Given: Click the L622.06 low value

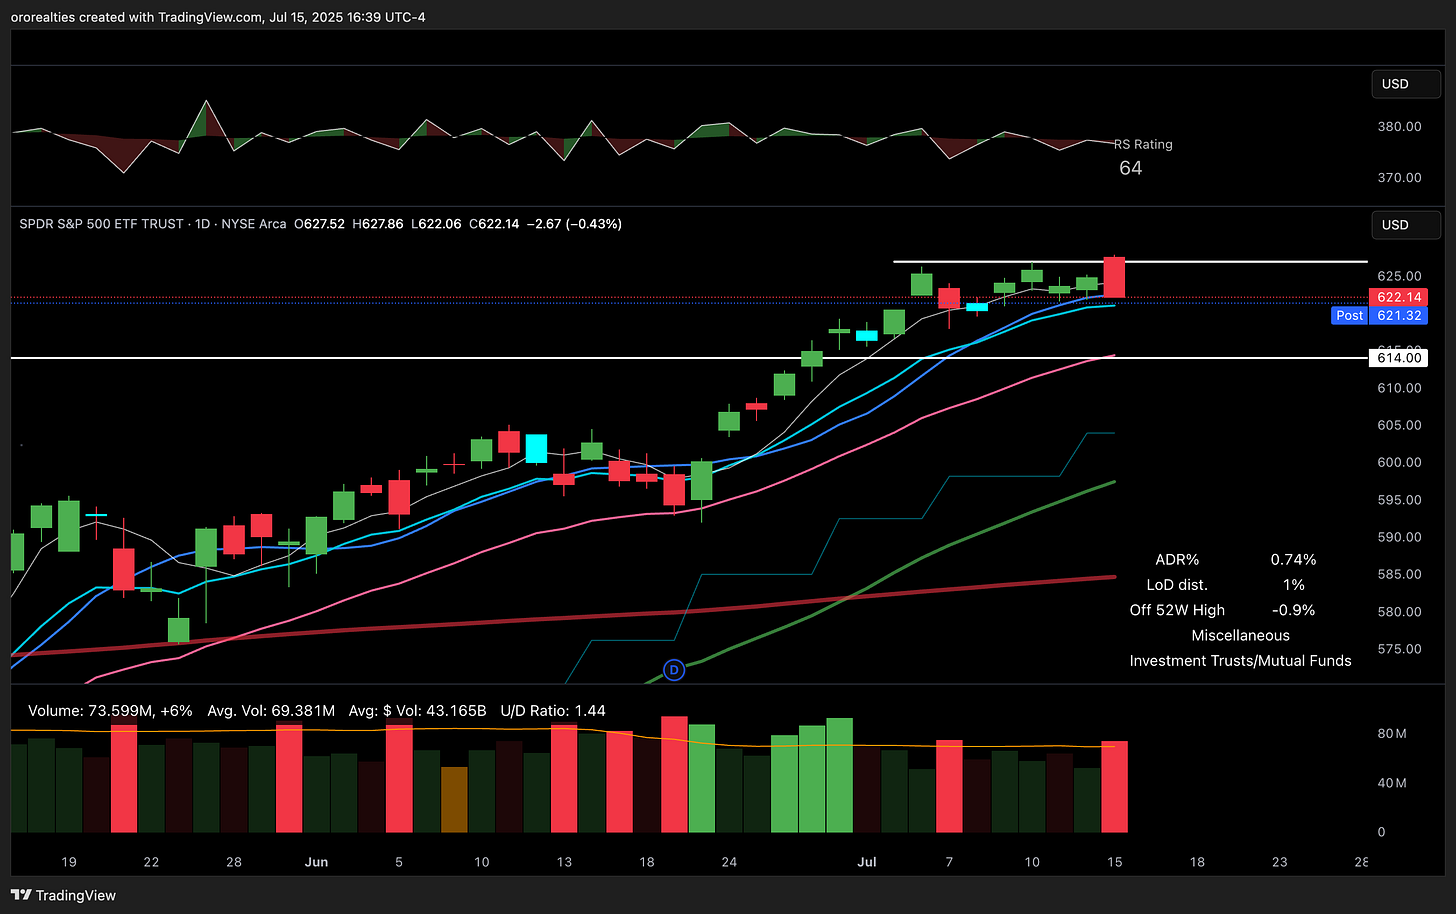Looking at the screenshot, I should click(436, 224).
